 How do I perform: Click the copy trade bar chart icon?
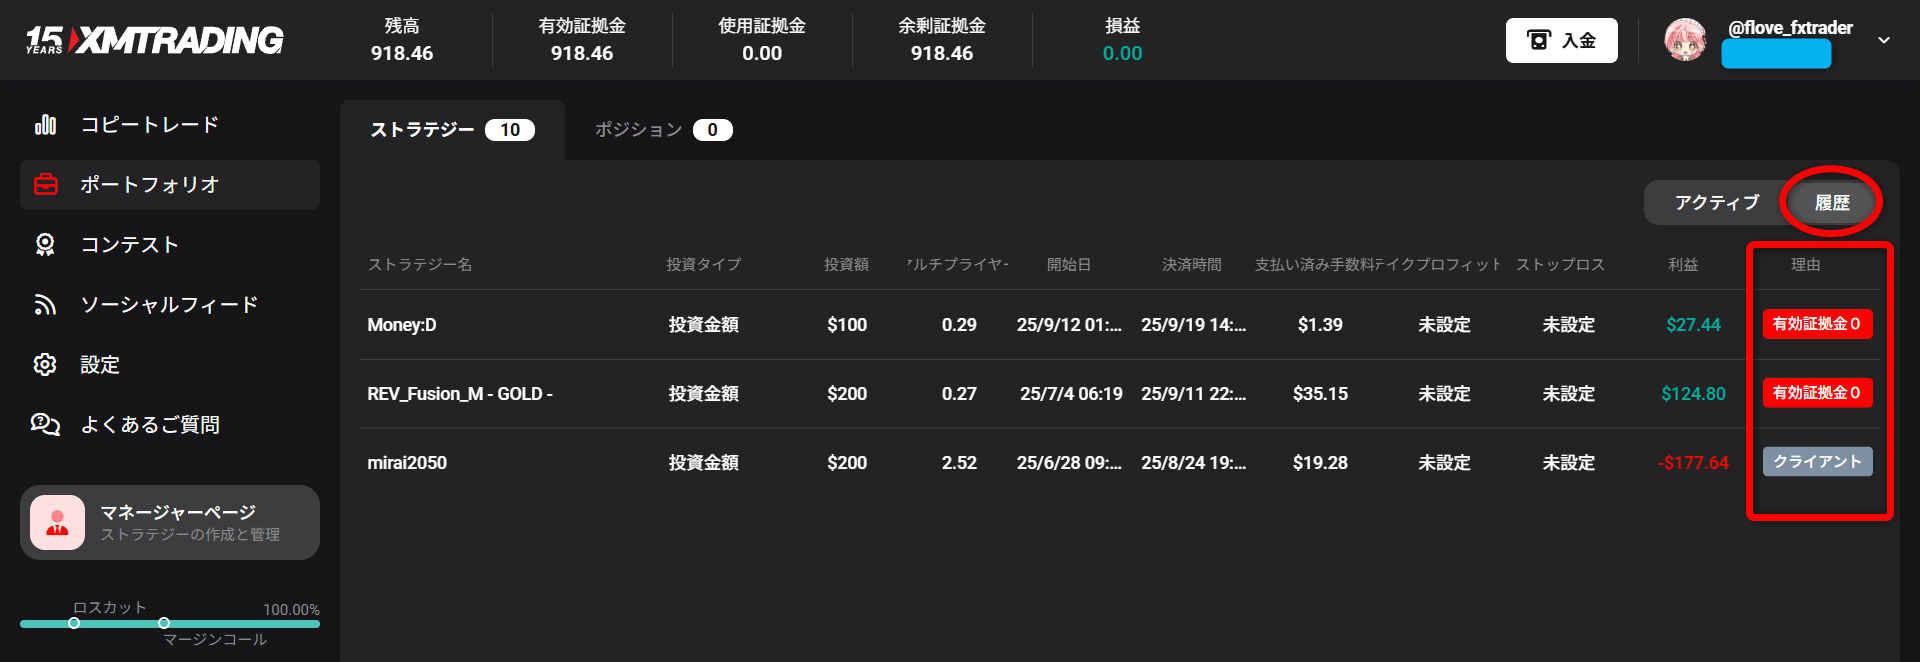click(x=45, y=125)
